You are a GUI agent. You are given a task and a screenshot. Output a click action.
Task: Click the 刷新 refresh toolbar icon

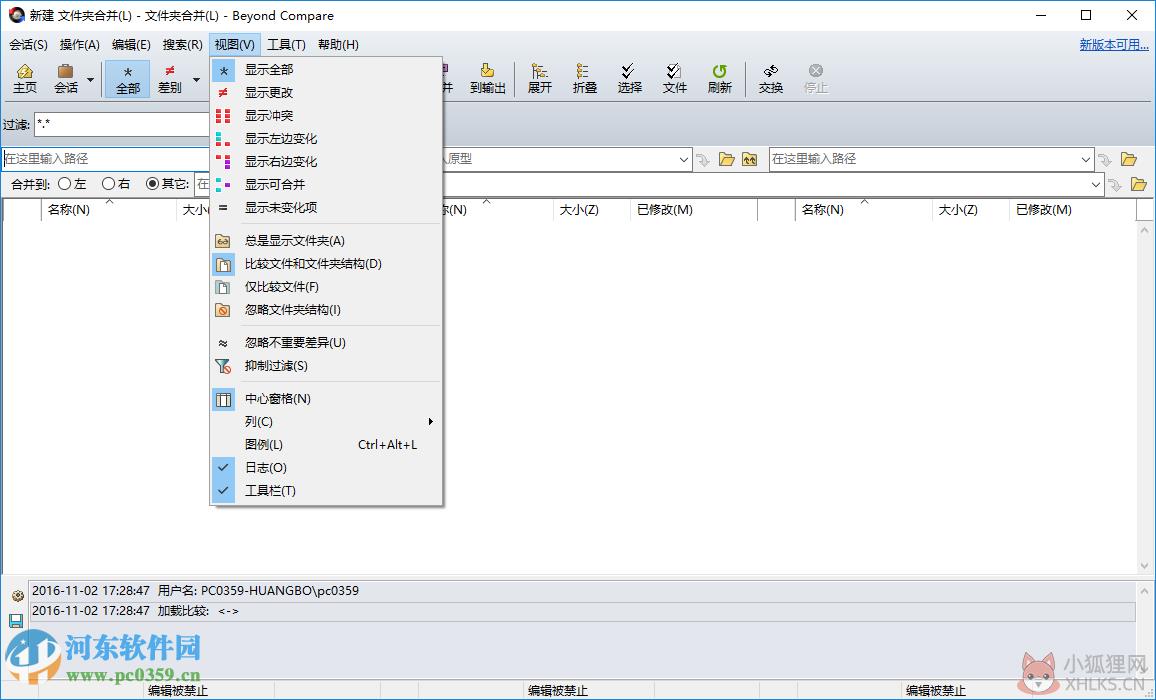pyautogui.click(x=719, y=78)
